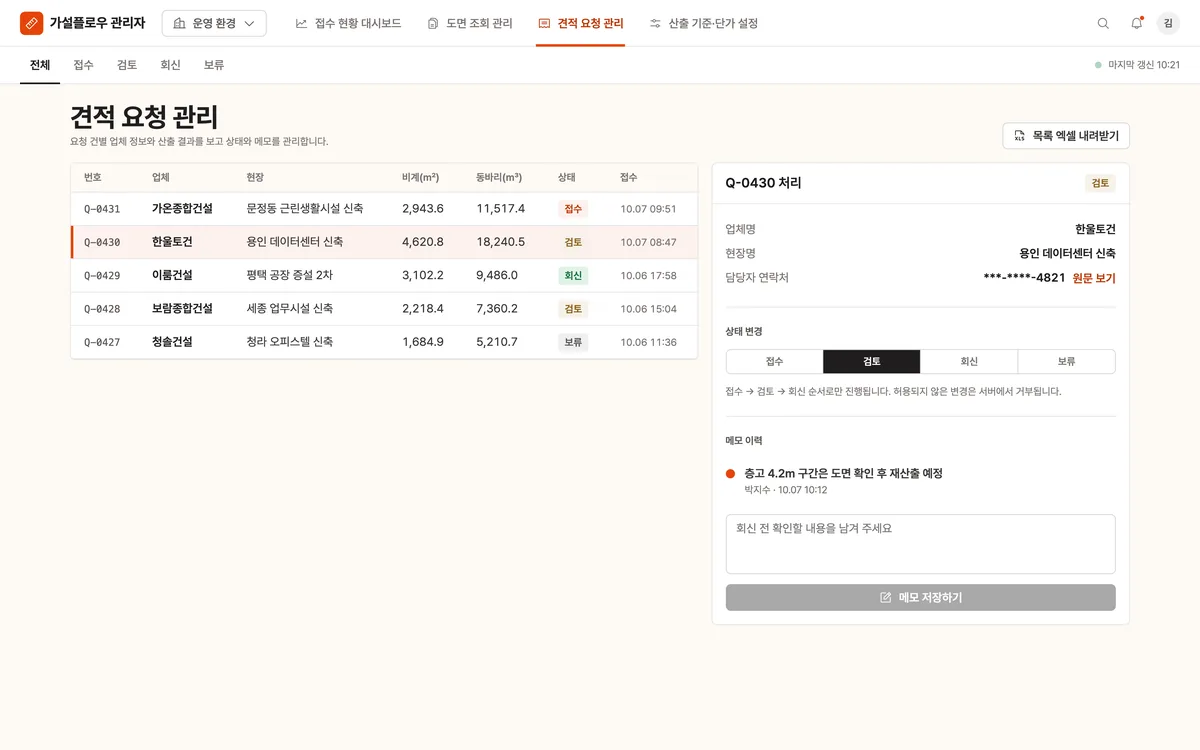Viewport: 1200px width, 750px height.
Task: Select row Q-0429 이룸건설
Action: tap(384, 275)
